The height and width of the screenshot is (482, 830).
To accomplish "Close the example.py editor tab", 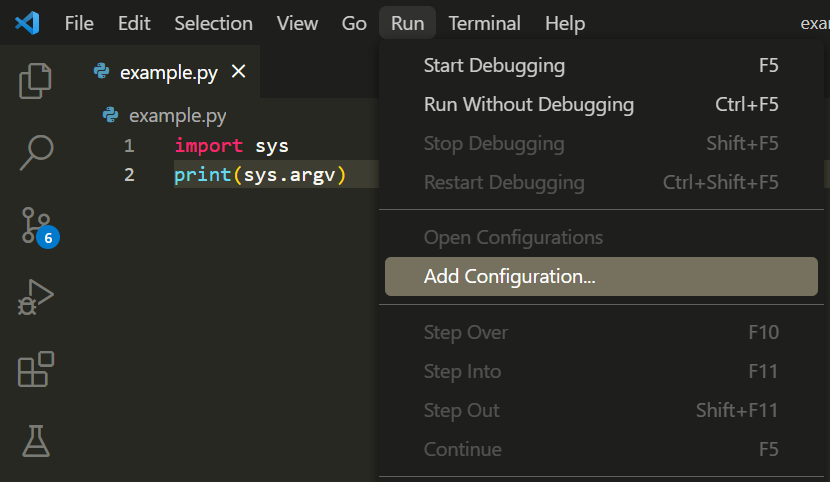I will 239,71.
